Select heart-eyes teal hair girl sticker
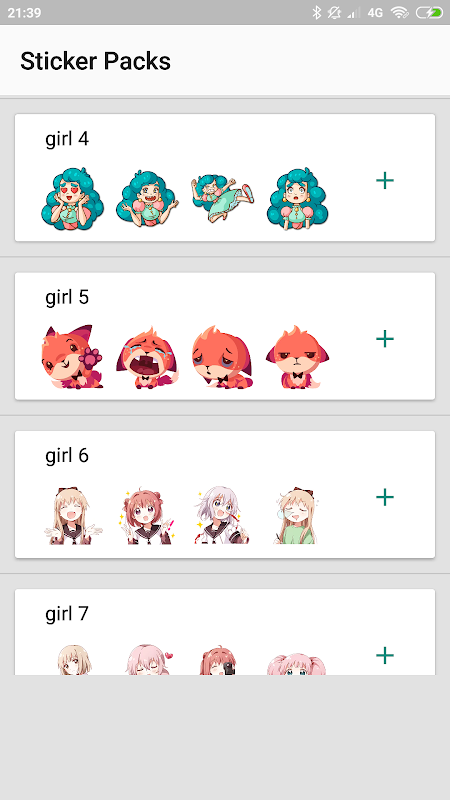This screenshot has height=800, width=450. point(72,199)
